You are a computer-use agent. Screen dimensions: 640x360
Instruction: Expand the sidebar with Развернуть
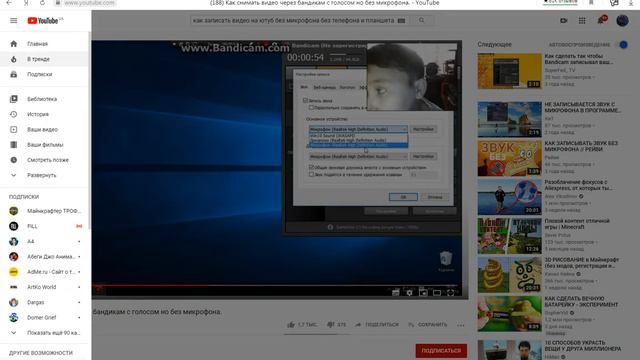coord(44,175)
